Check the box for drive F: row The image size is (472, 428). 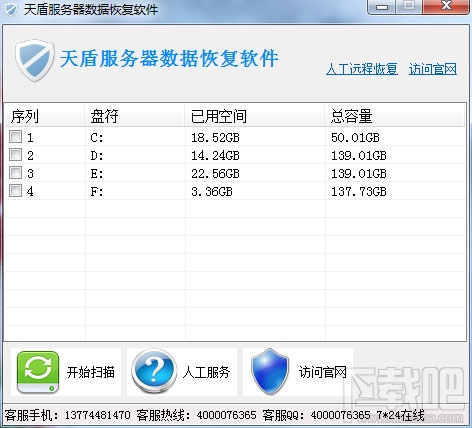point(15,191)
